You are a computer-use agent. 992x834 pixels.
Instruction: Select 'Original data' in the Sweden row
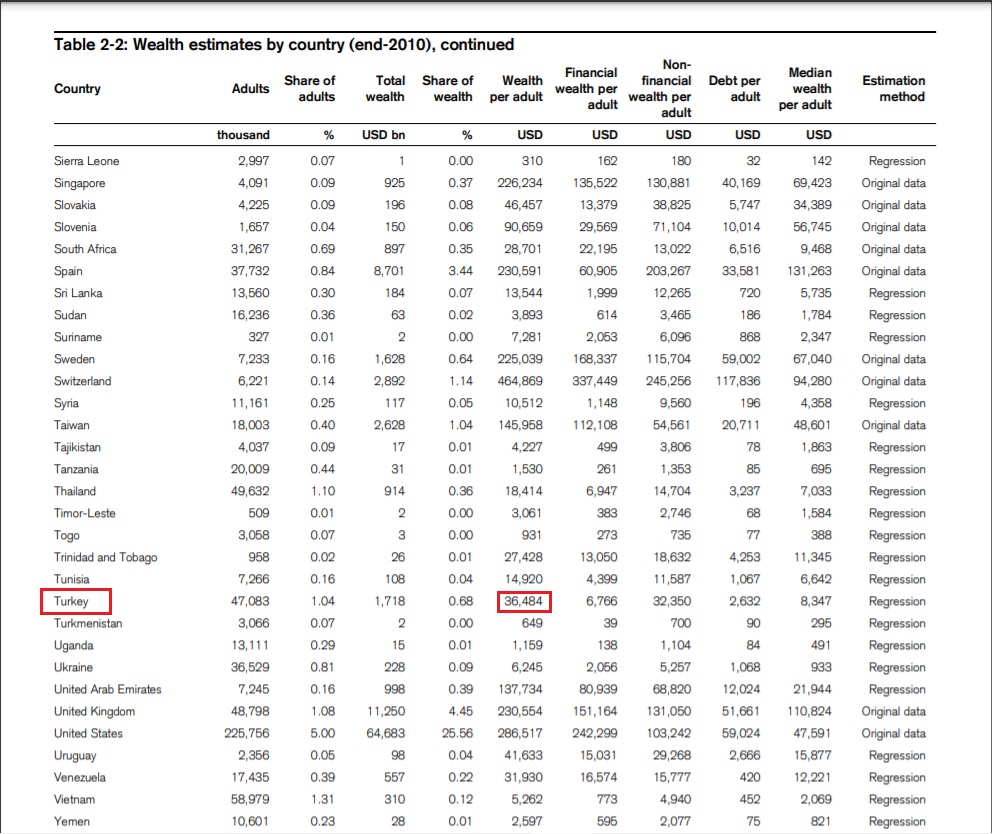click(x=893, y=359)
